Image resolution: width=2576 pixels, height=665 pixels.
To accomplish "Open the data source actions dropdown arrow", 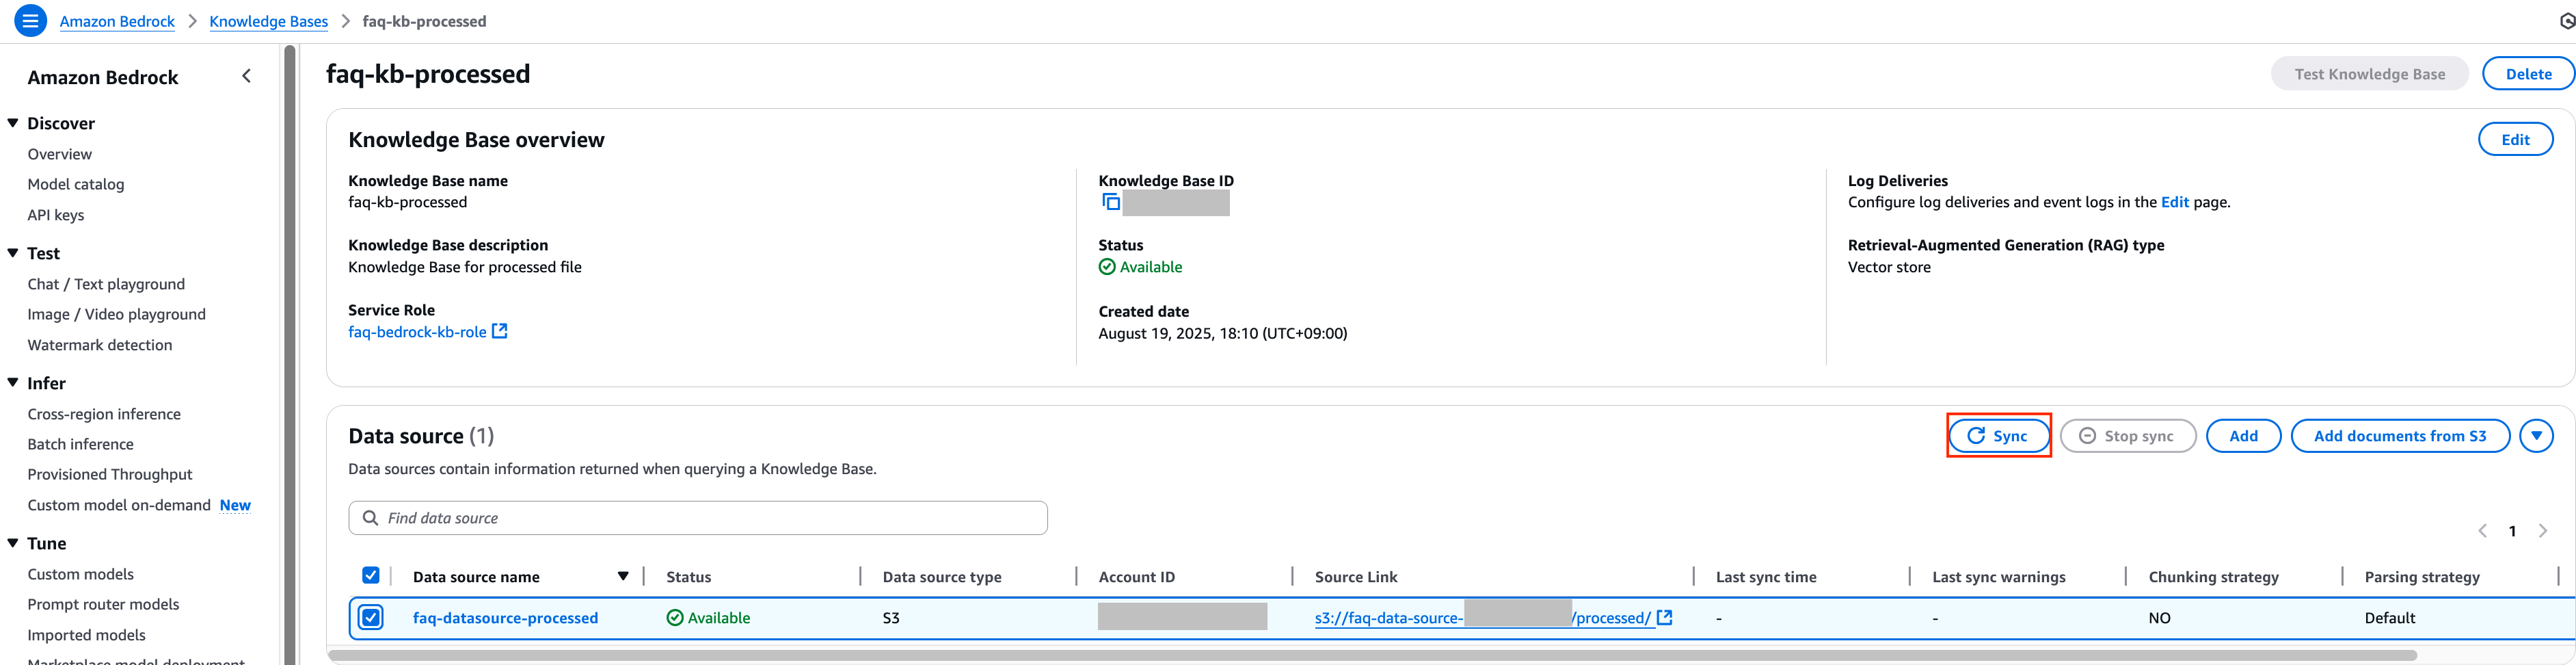I will point(2536,436).
